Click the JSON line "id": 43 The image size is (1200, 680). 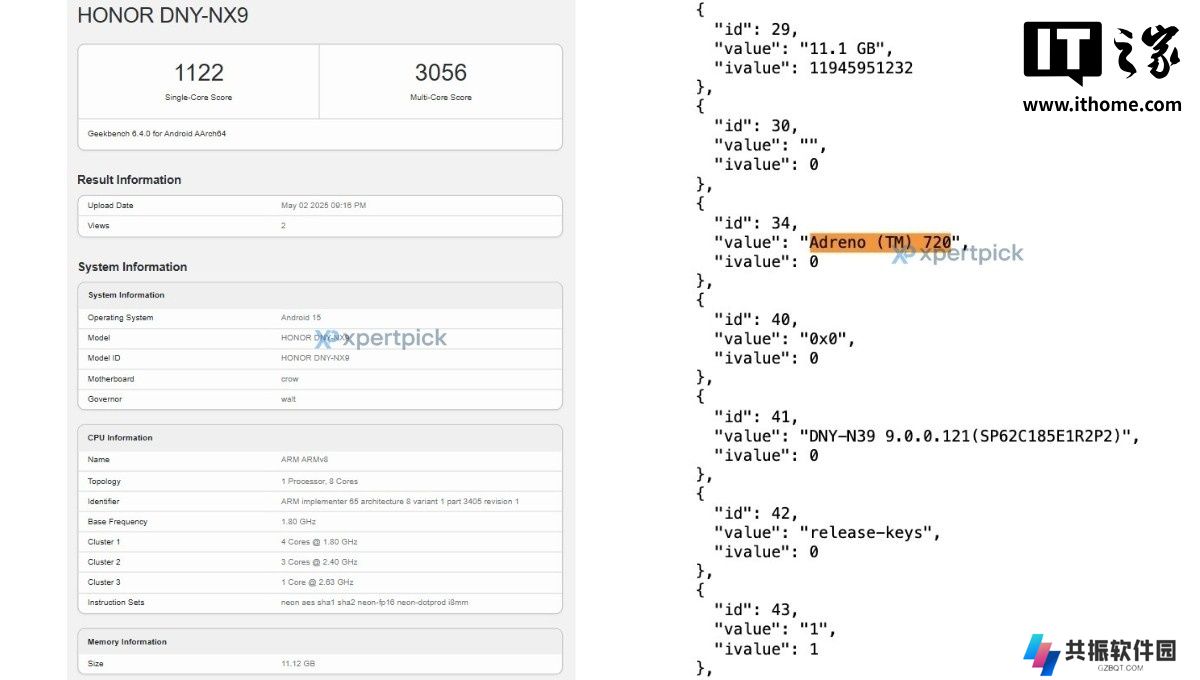[755, 610]
